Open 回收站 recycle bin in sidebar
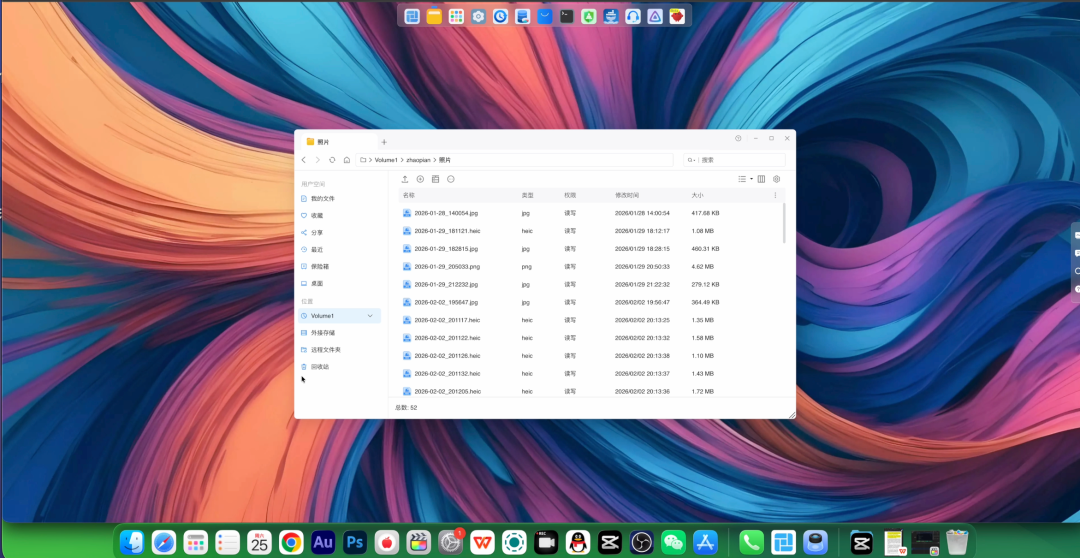The image size is (1080, 558). tap(339, 366)
